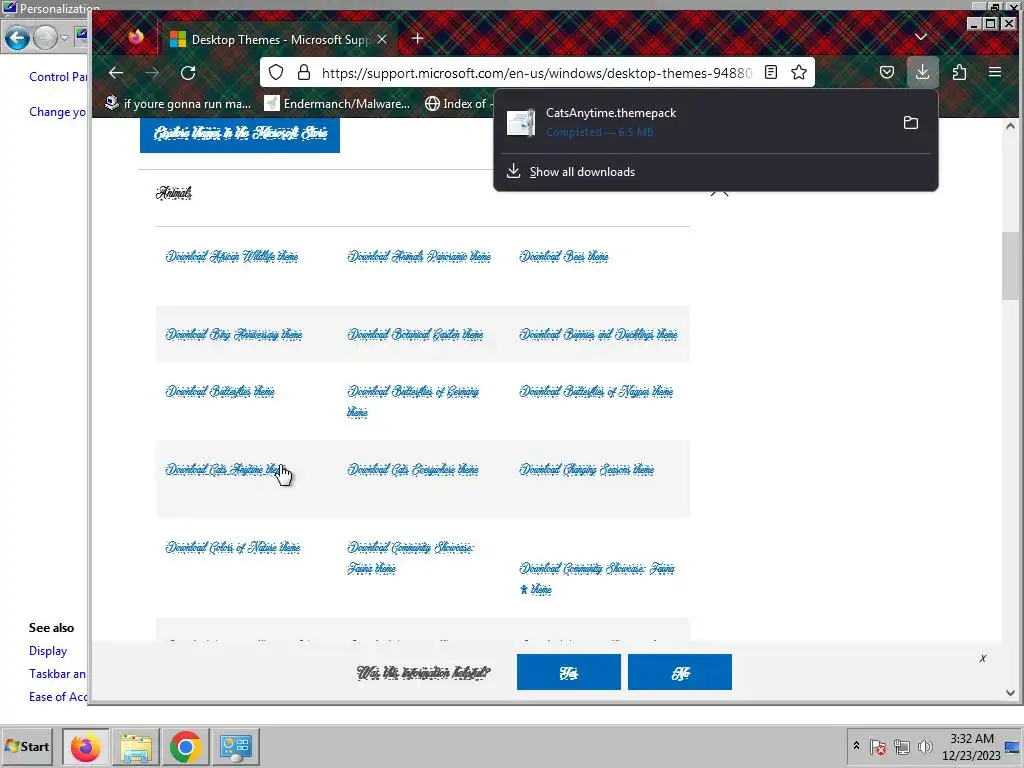Open Firefox View from the tab strip

click(x=136, y=38)
